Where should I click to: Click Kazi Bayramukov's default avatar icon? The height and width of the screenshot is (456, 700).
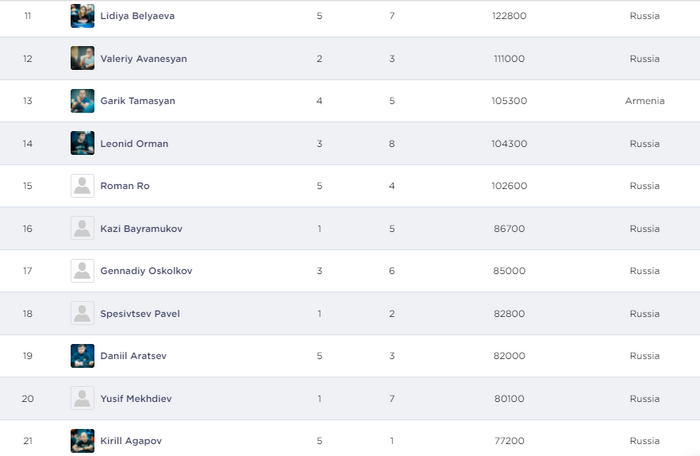tap(82, 228)
